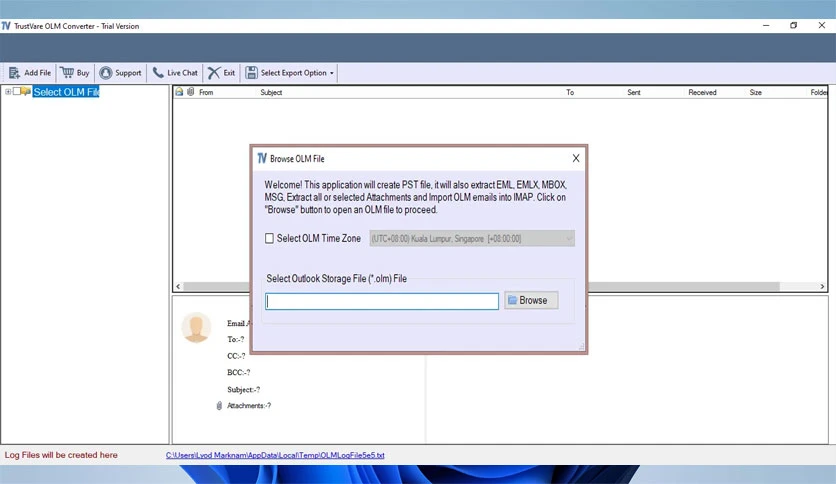Screen dimensions: 836x484
Task: Open the Buy cart option
Action: click(75, 72)
